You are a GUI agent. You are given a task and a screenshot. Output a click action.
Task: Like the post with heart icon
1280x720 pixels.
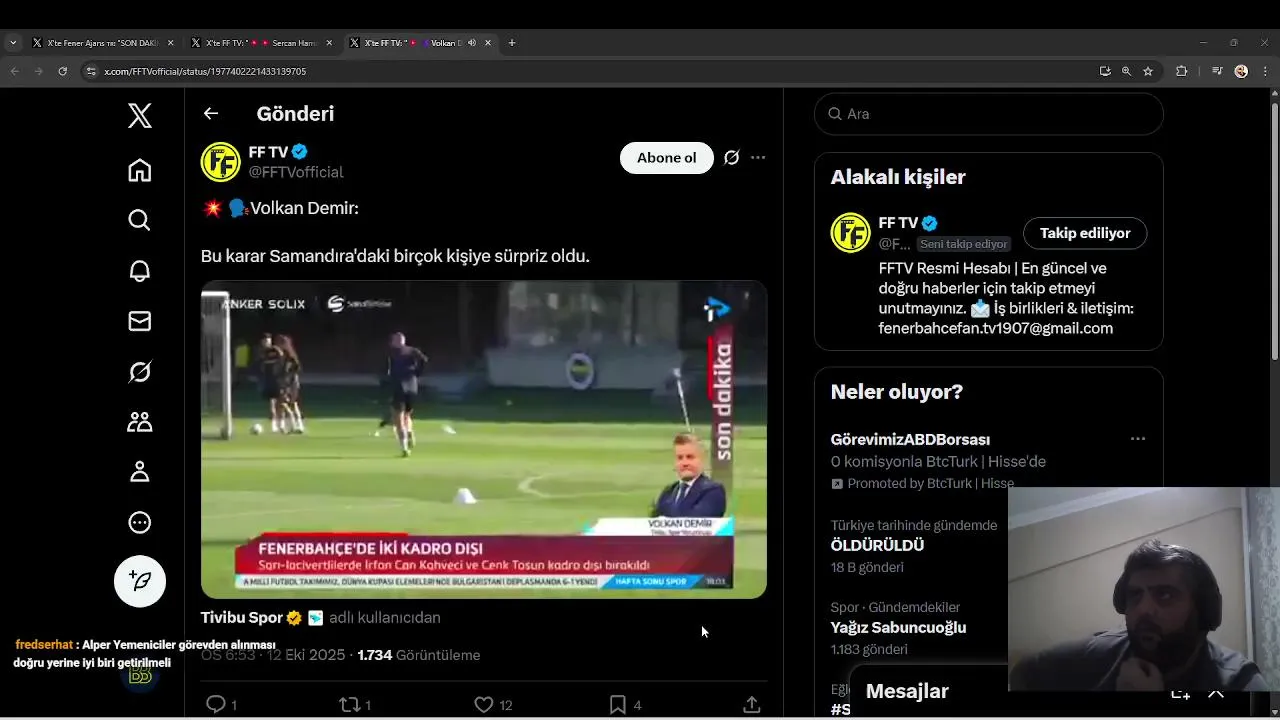(x=484, y=705)
